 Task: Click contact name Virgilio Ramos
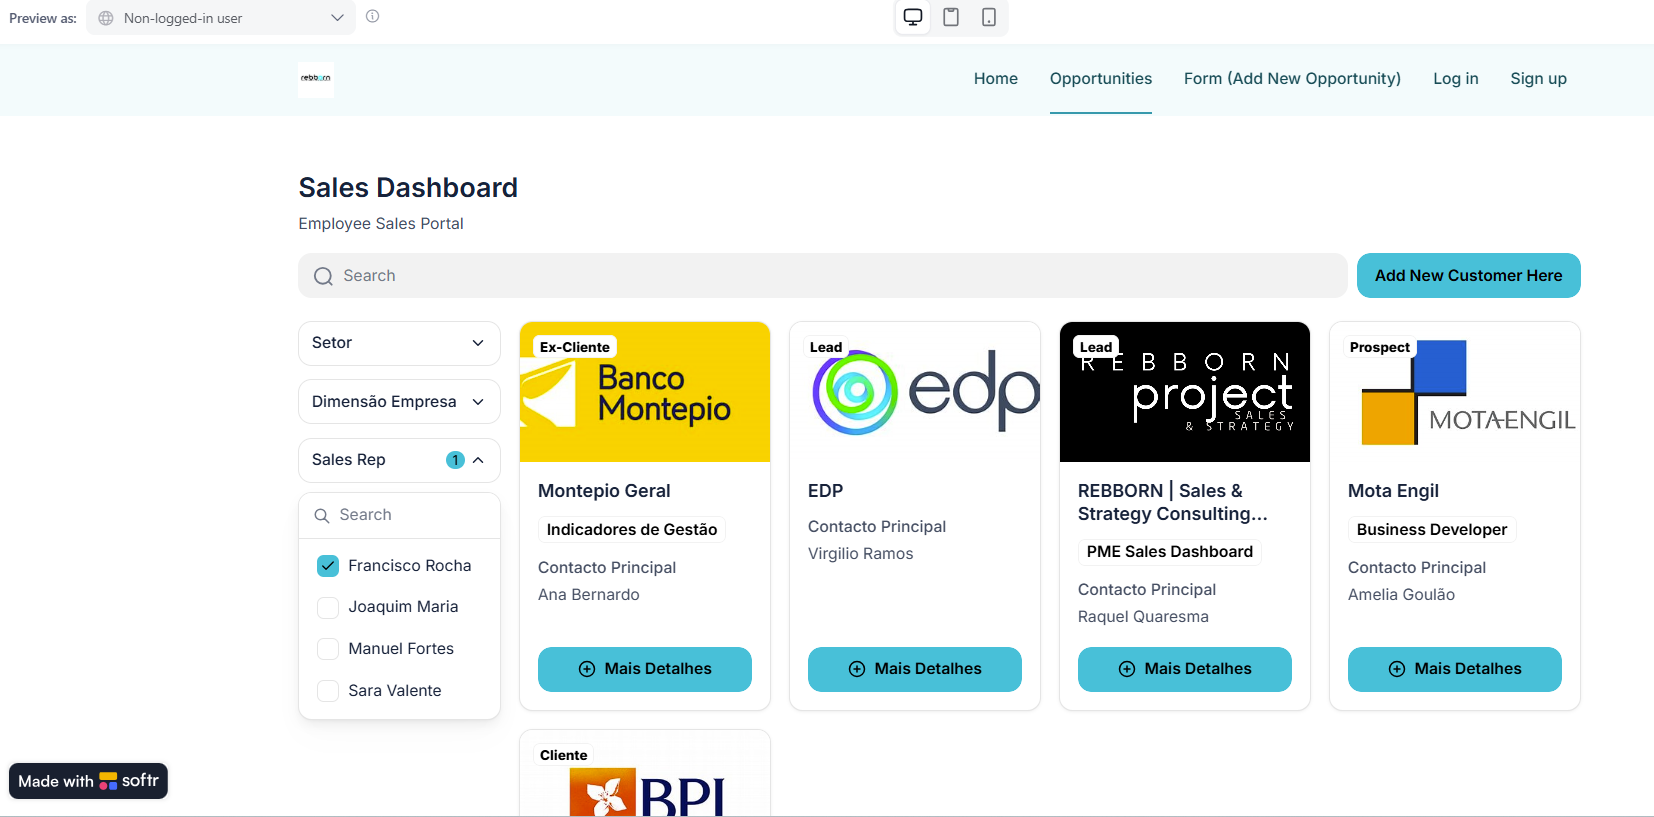861,554
